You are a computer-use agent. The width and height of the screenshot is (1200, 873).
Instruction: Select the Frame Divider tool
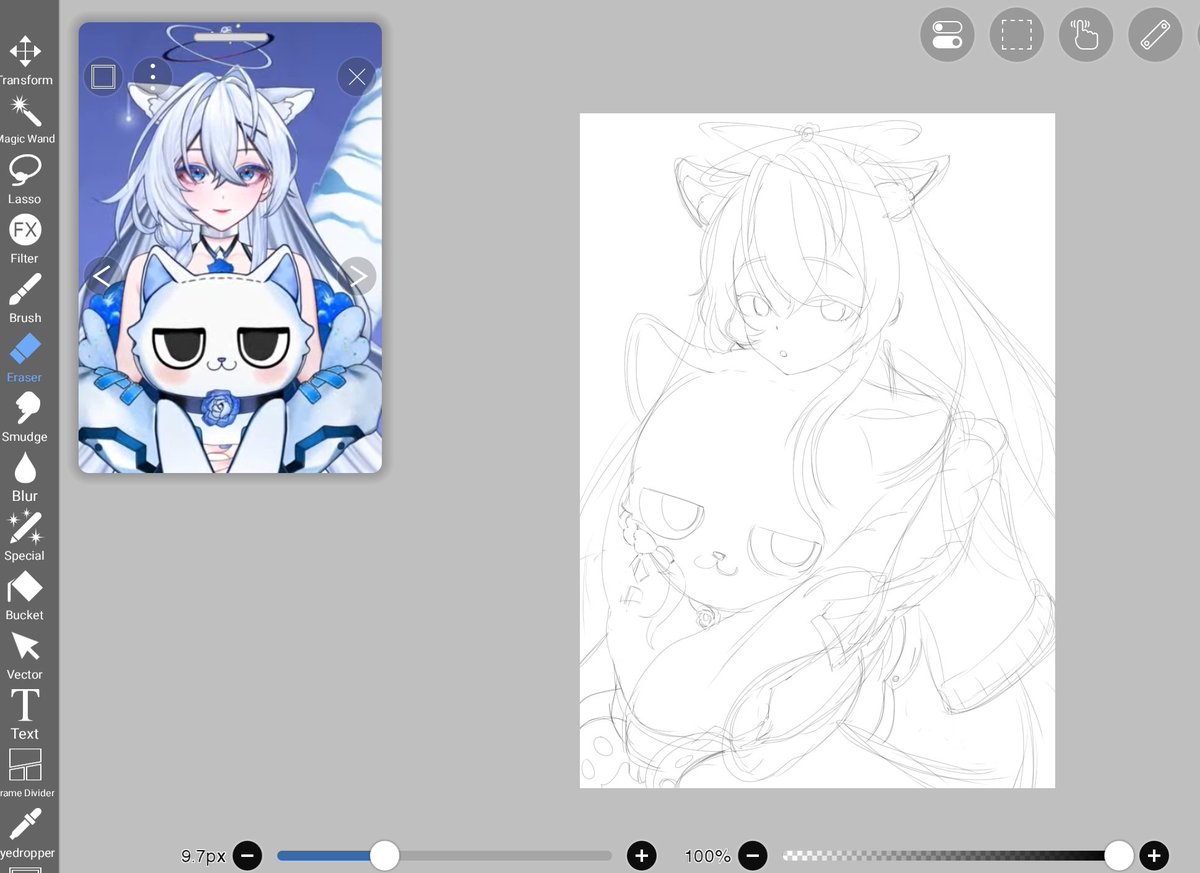pos(25,774)
